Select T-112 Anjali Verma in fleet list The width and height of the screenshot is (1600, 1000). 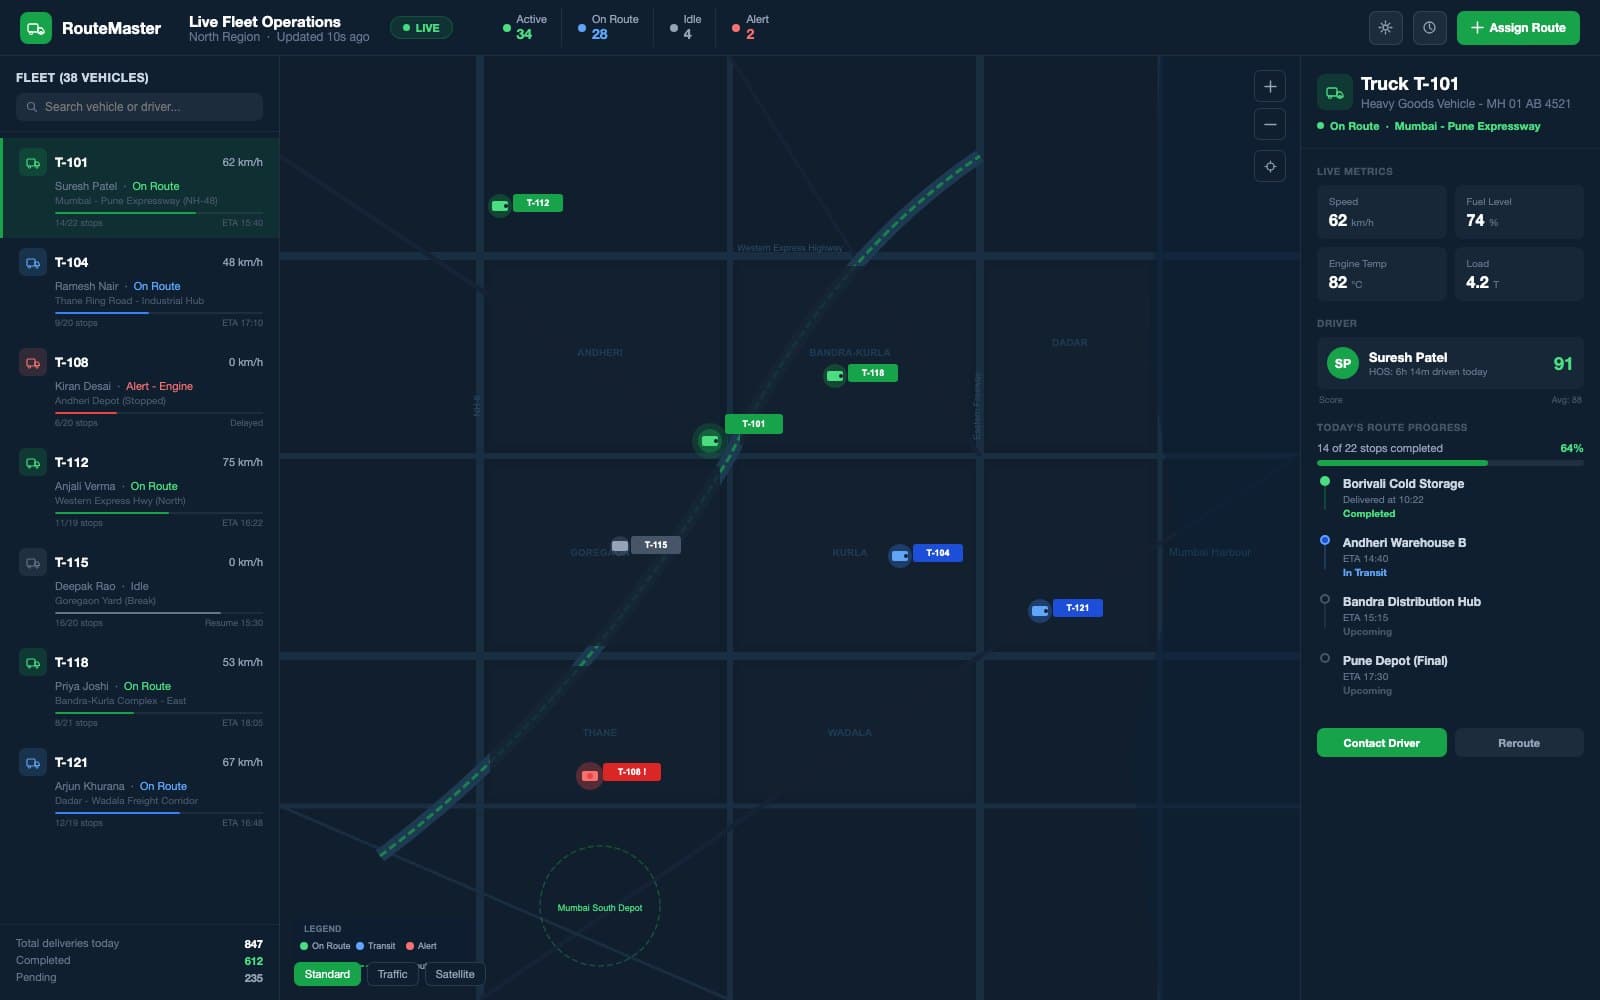pos(140,488)
